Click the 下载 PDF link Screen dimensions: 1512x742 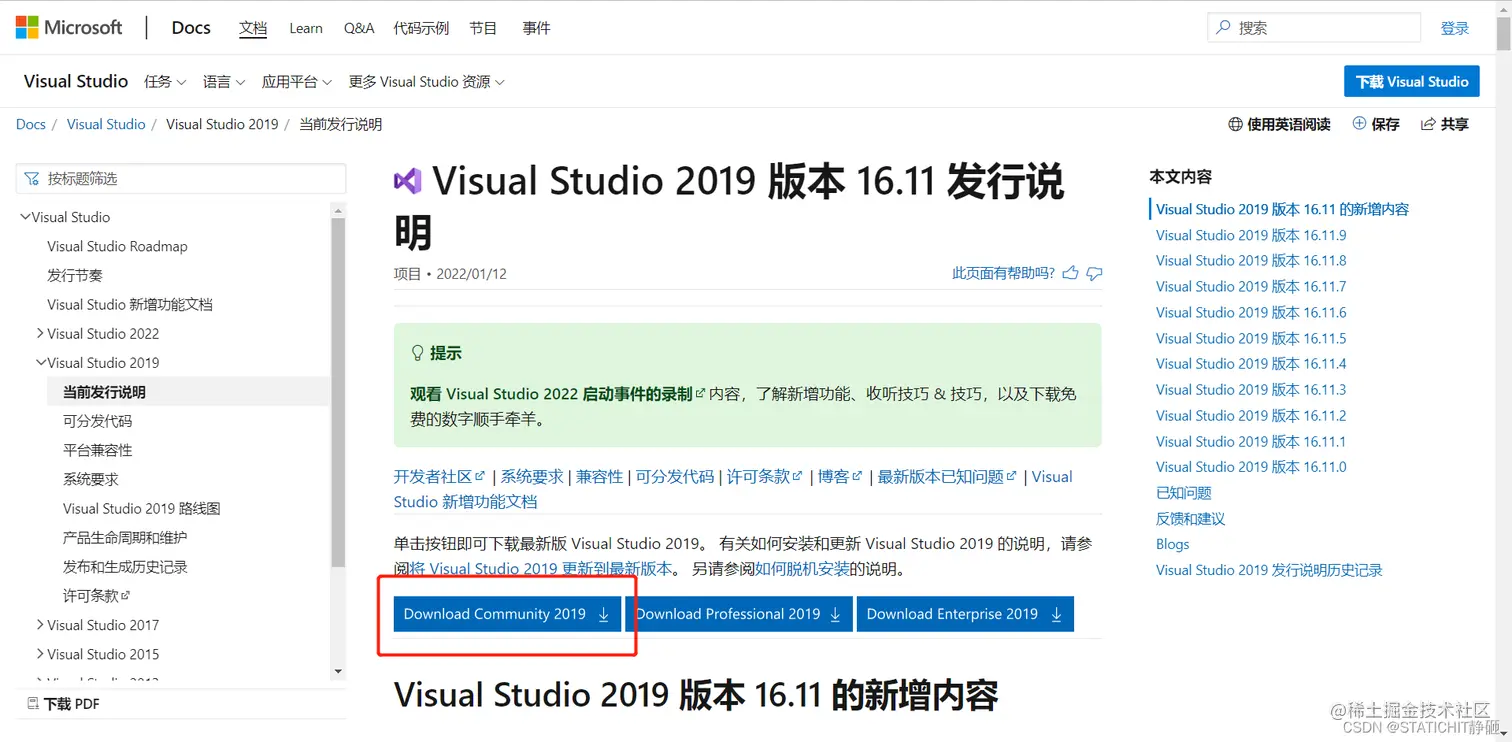coord(71,703)
